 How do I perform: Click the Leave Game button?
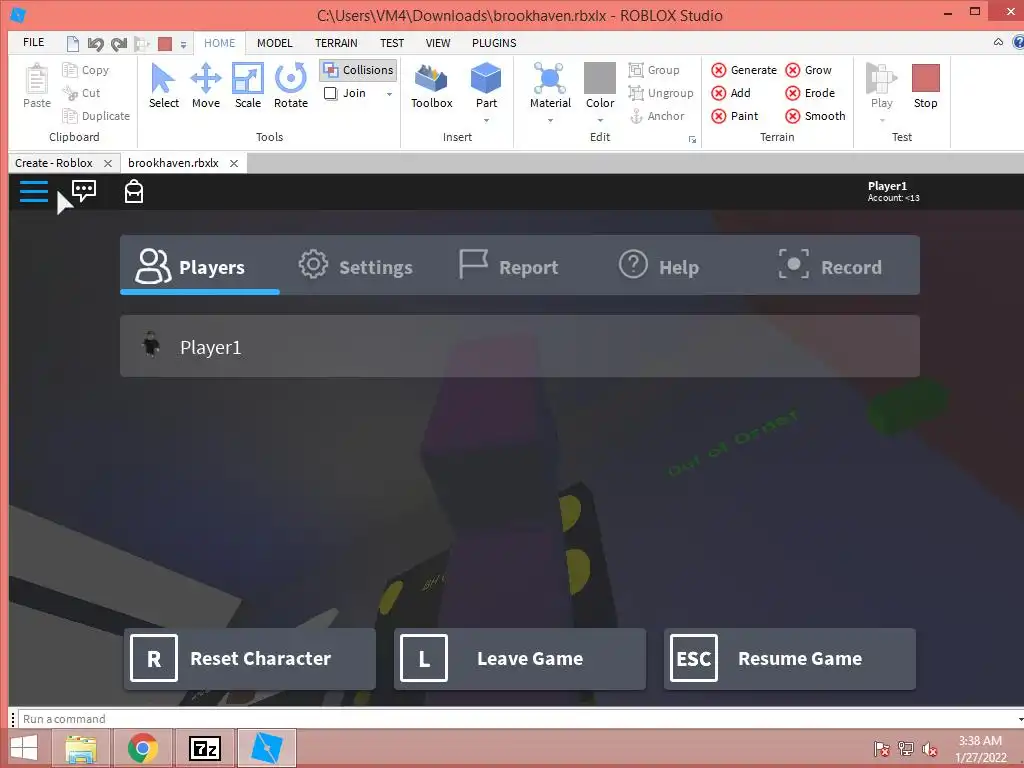click(x=520, y=659)
